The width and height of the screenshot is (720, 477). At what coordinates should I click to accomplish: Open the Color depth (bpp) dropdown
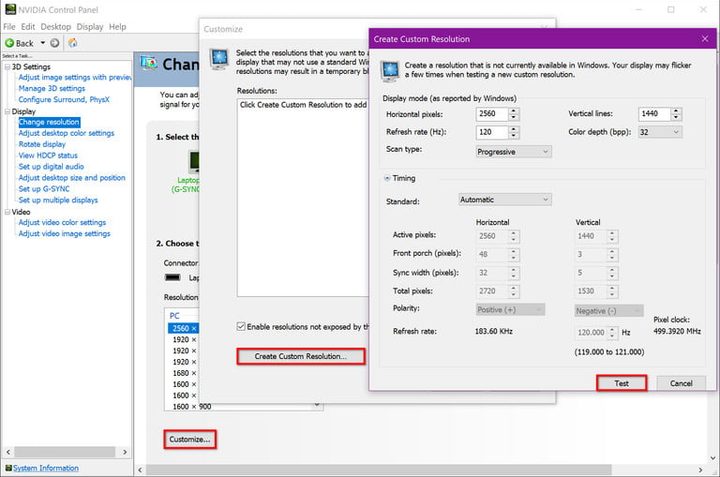[x=660, y=132]
